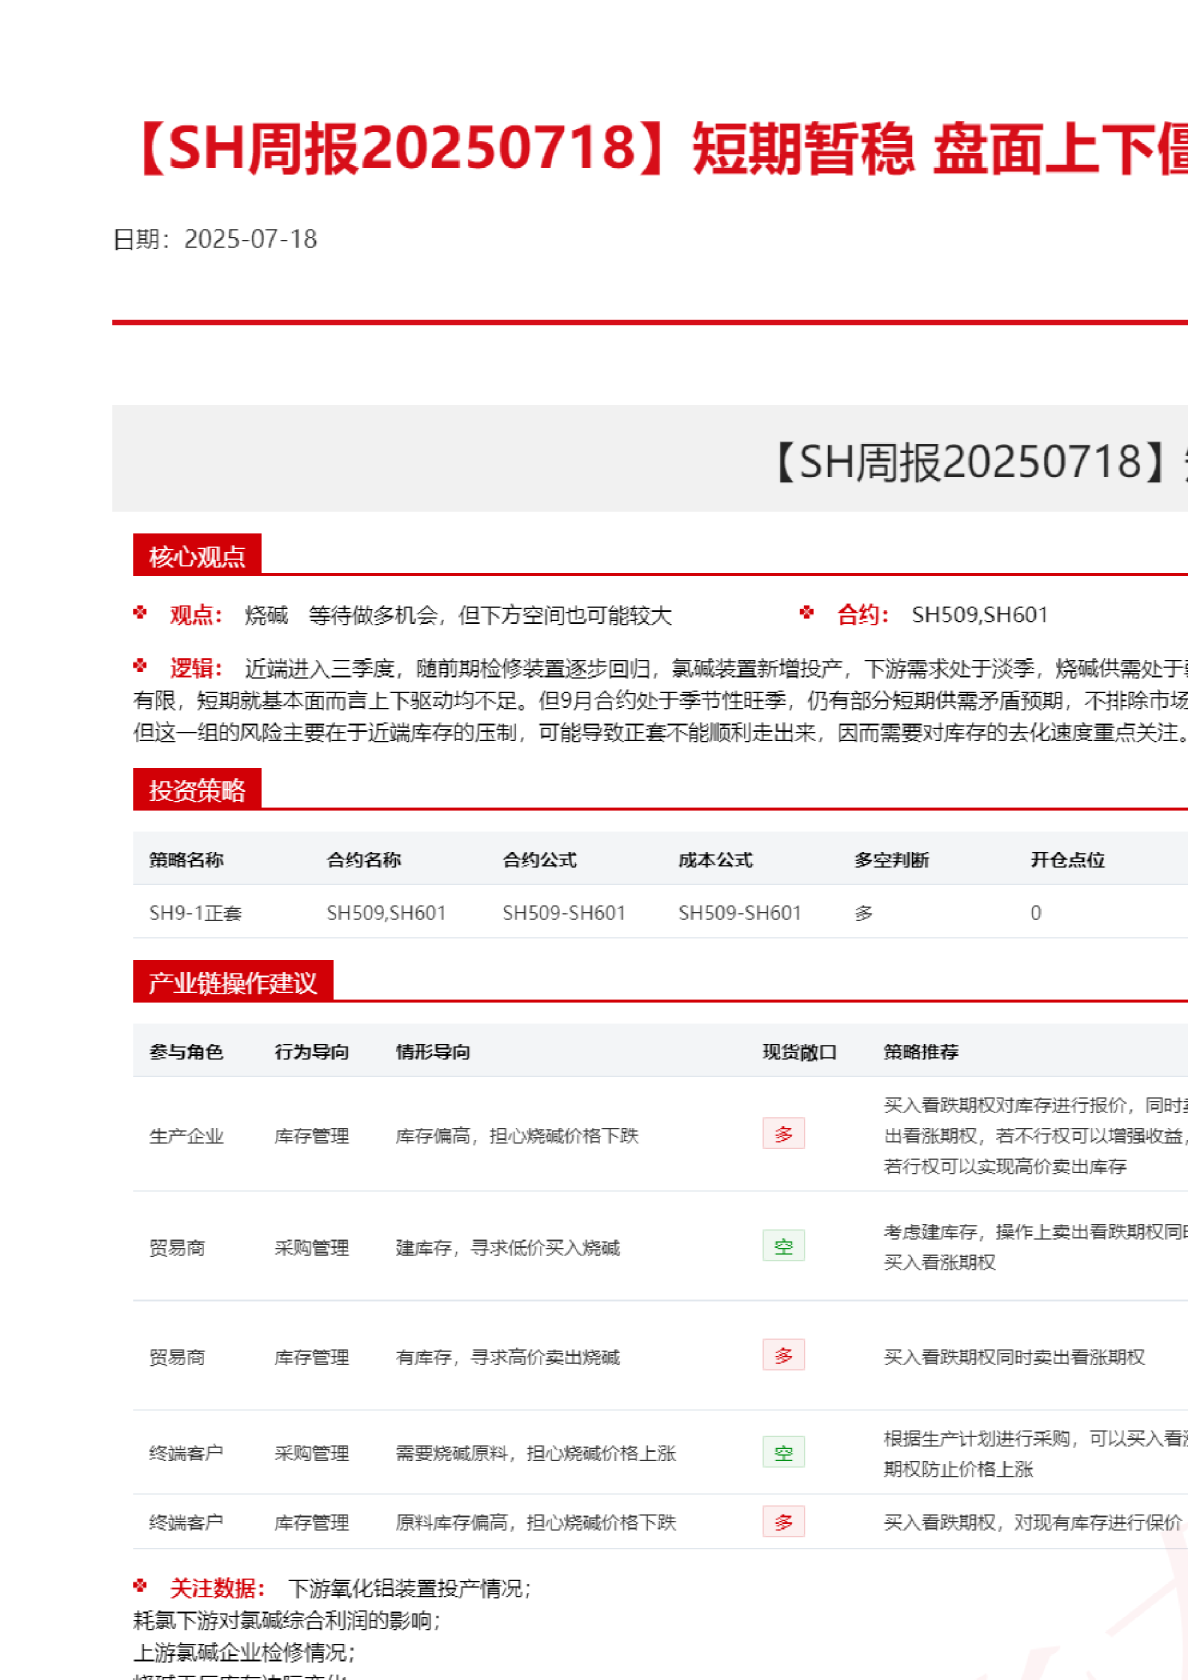This screenshot has width=1188, height=1680.
Task: Select the 投资策略 section tab
Action: click(197, 790)
